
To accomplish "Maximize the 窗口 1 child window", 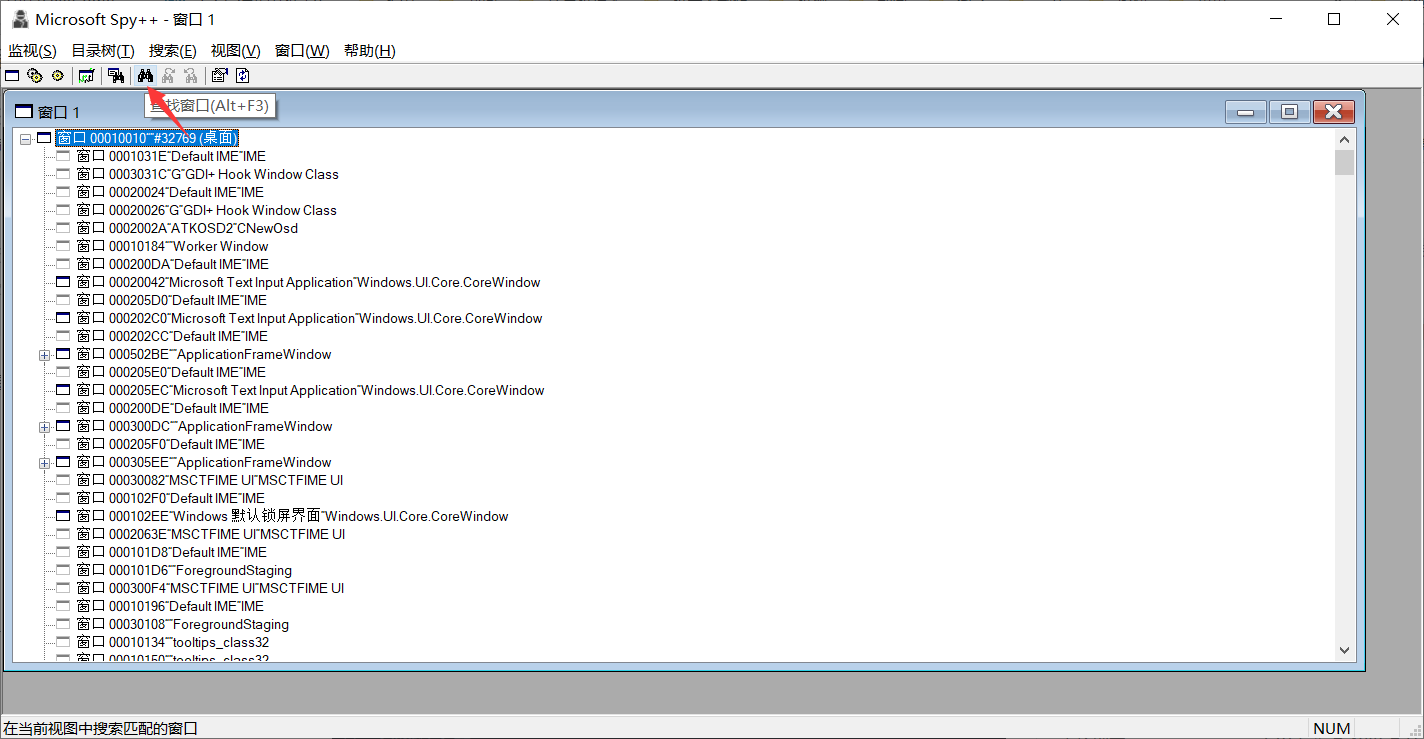I will 1289,112.
